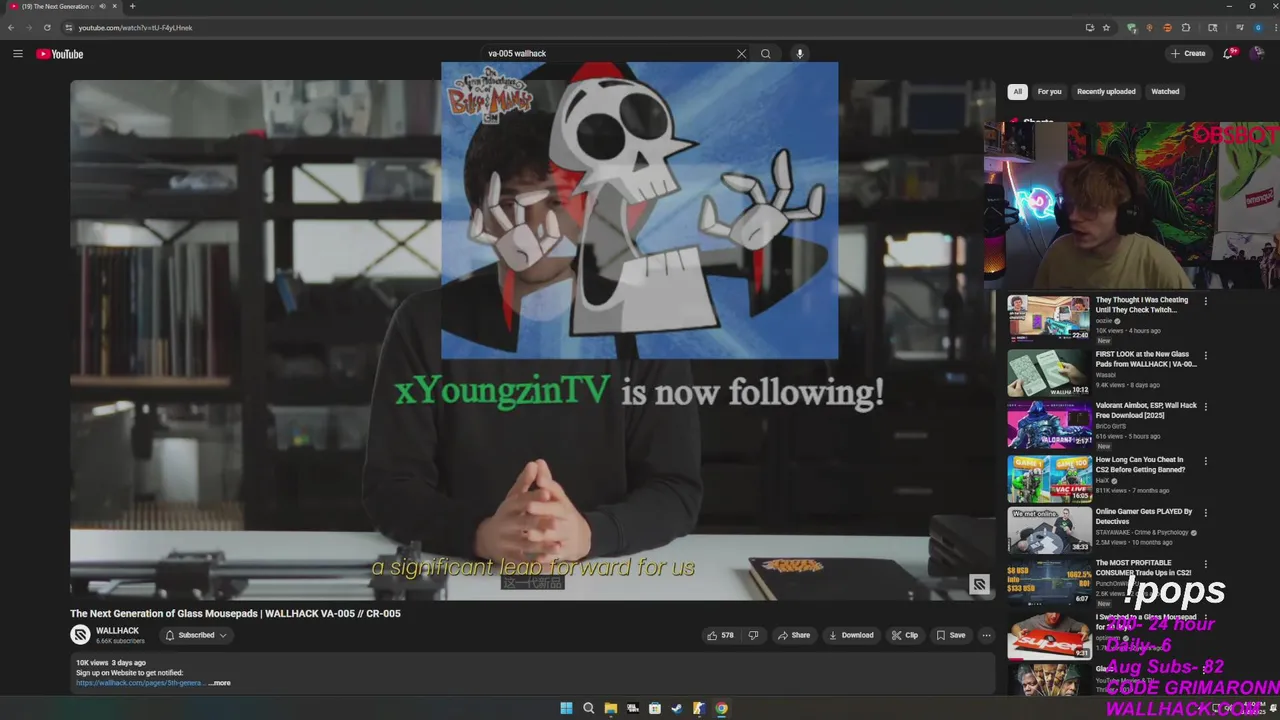Select the For you filter chip
This screenshot has width=1280, height=720.
pyautogui.click(x=1049, y=92)
